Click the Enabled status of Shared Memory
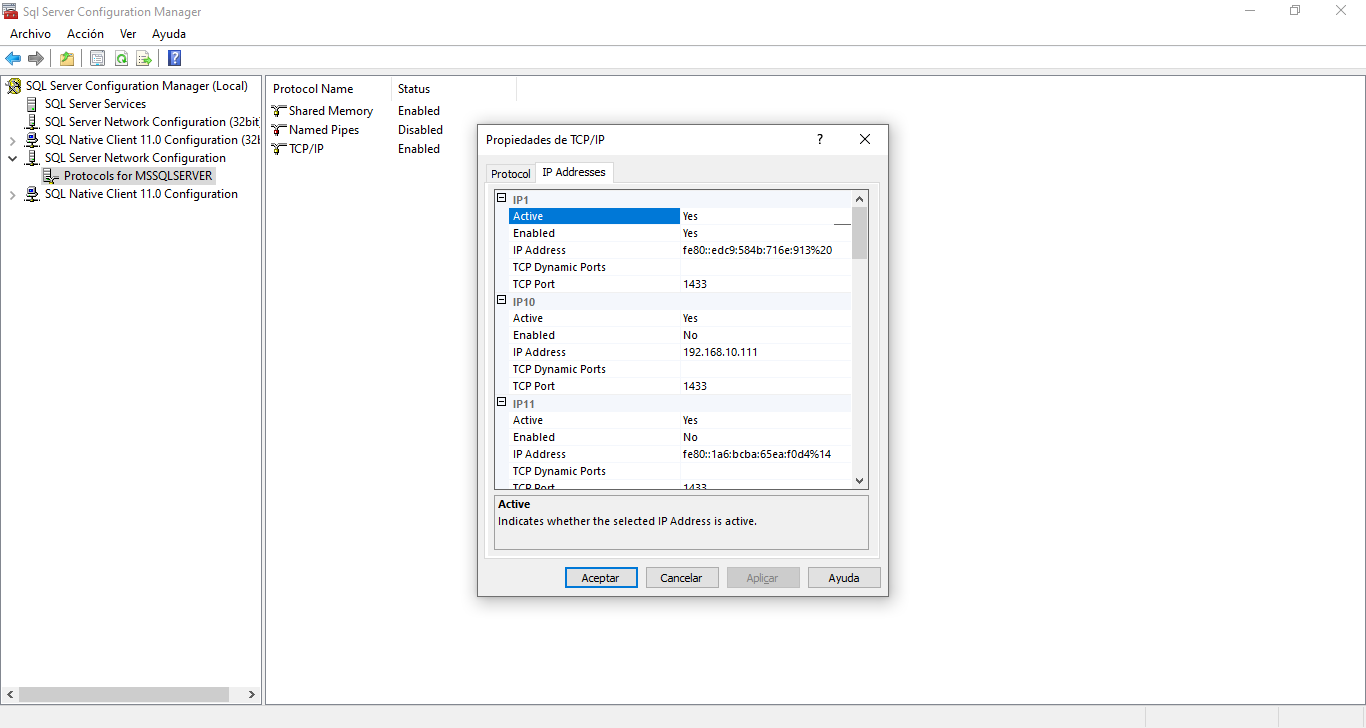 click(419, 111)
